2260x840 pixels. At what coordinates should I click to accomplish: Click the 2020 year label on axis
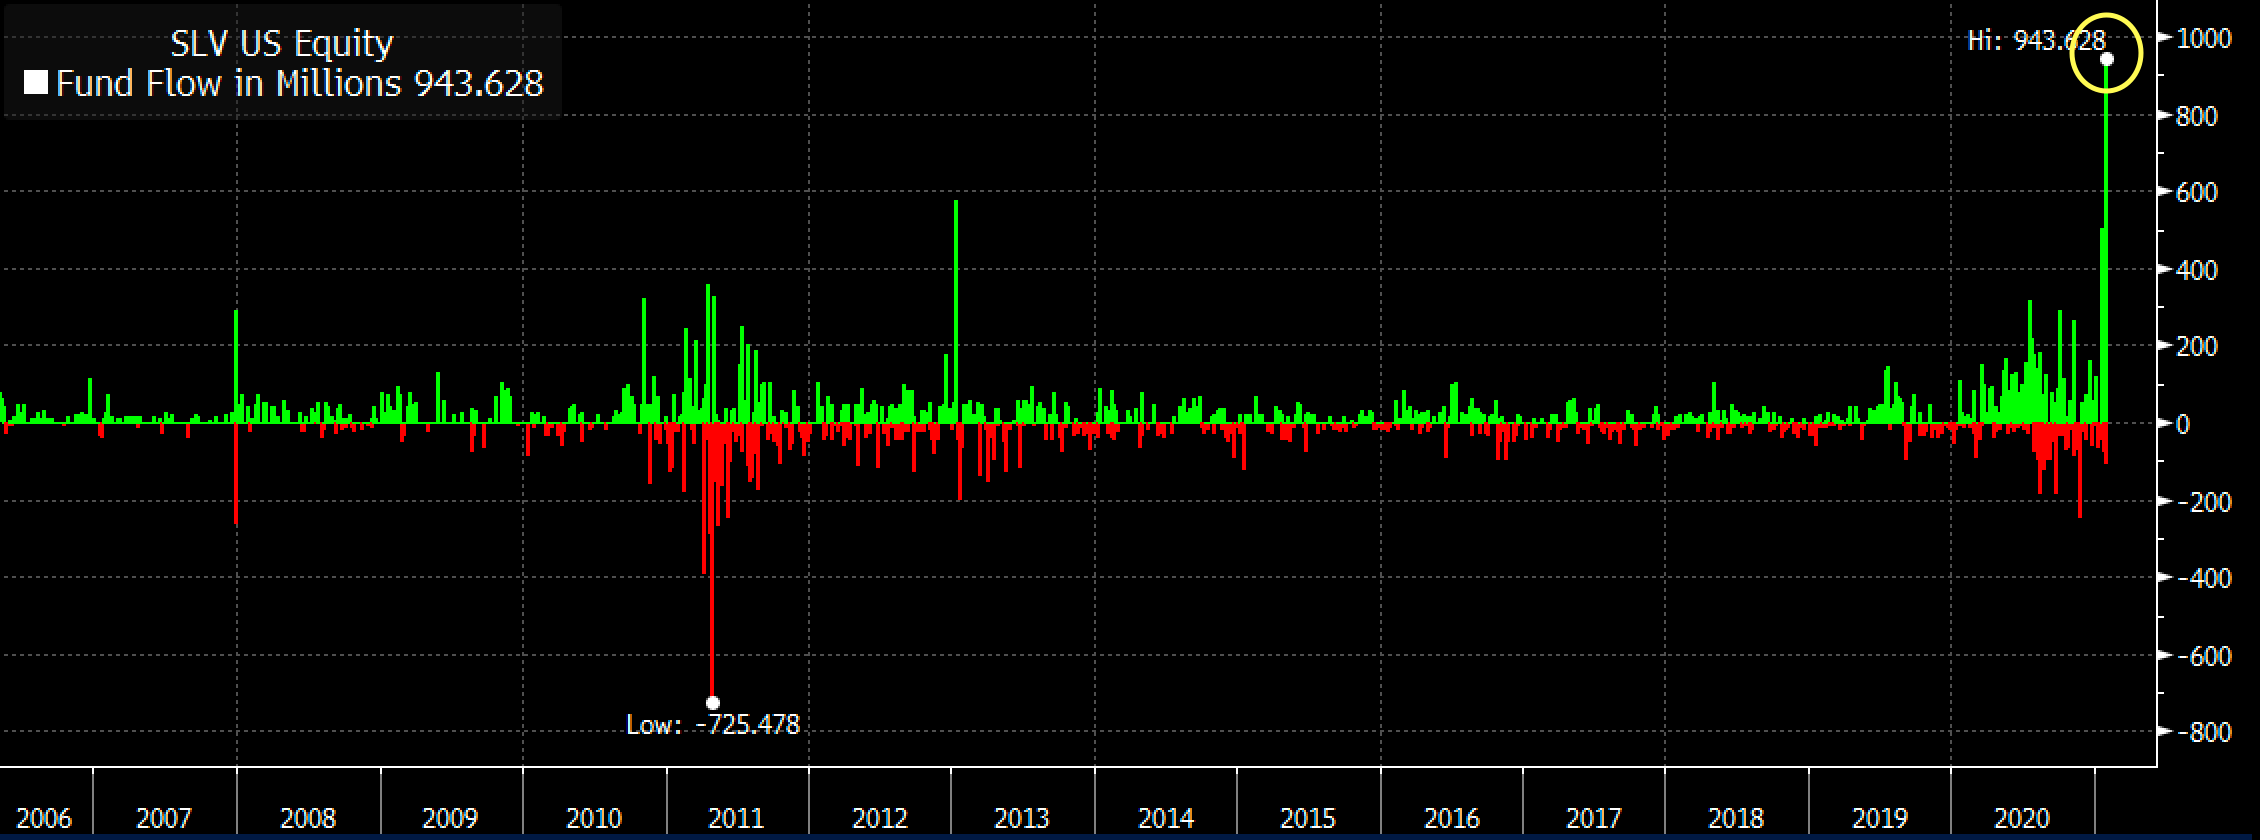click(x=2022, y=818)
